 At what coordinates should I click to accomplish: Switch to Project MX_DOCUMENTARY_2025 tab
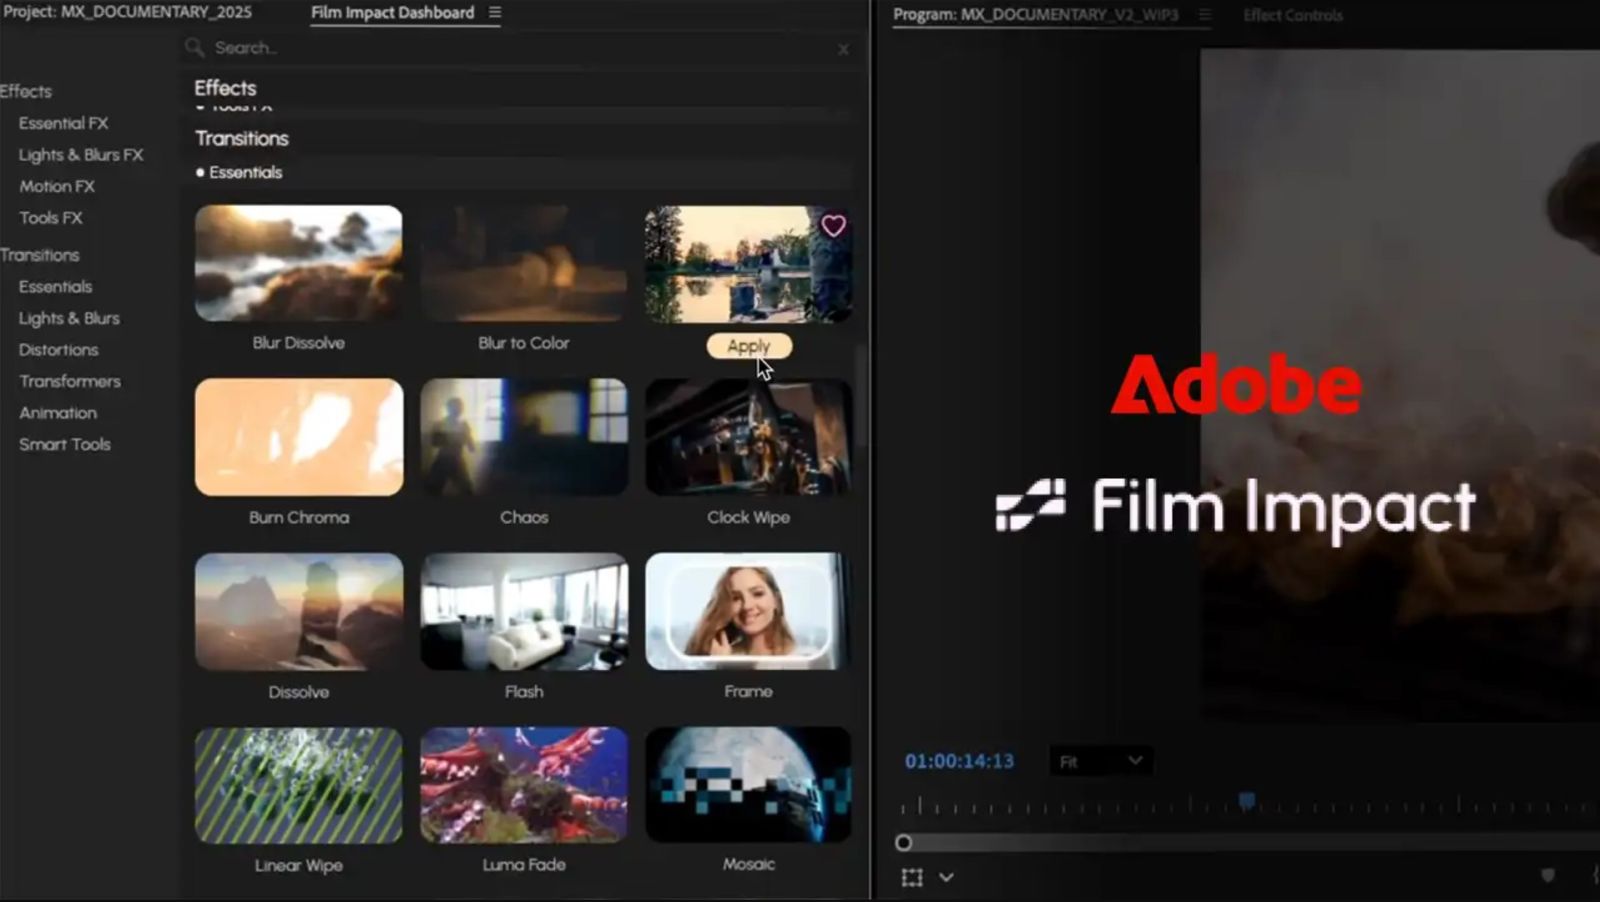127,13
